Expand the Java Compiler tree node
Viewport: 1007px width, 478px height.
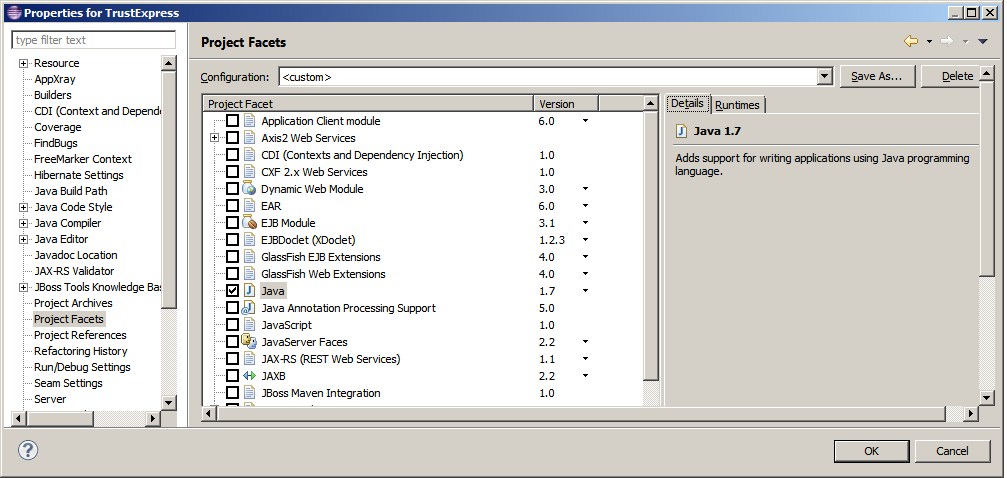click(x=24, y=223)
